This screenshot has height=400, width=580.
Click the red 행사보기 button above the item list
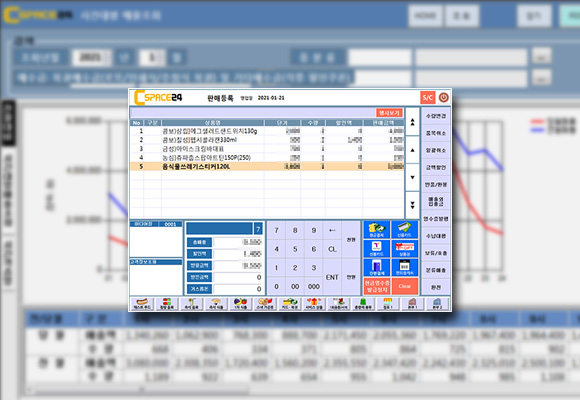point(389,112)
